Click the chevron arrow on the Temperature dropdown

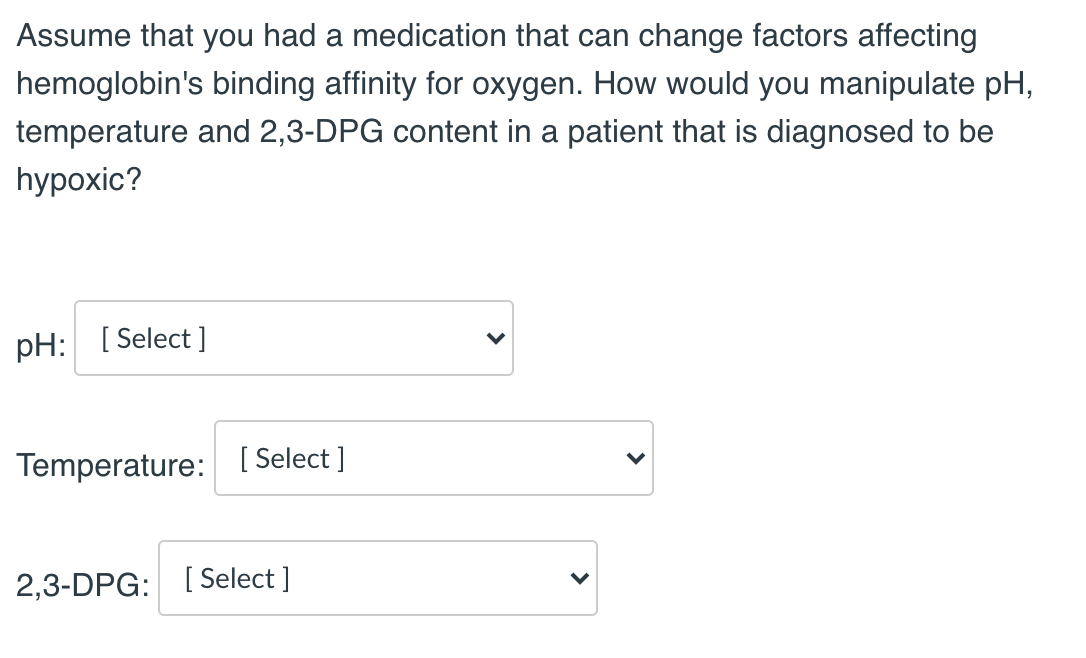pyautogui.click(x=635, y=458)
